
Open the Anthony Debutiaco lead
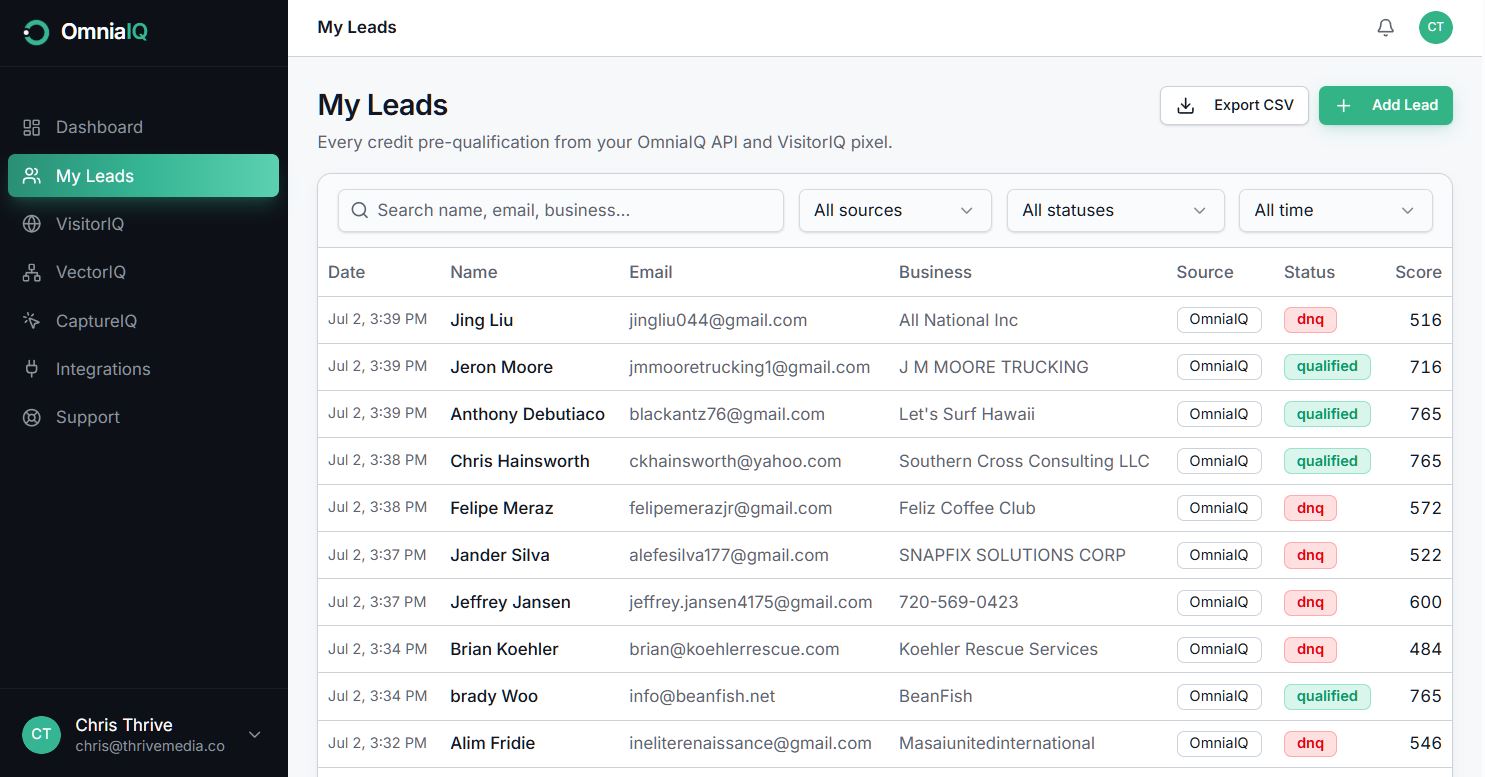coord(528,414)
